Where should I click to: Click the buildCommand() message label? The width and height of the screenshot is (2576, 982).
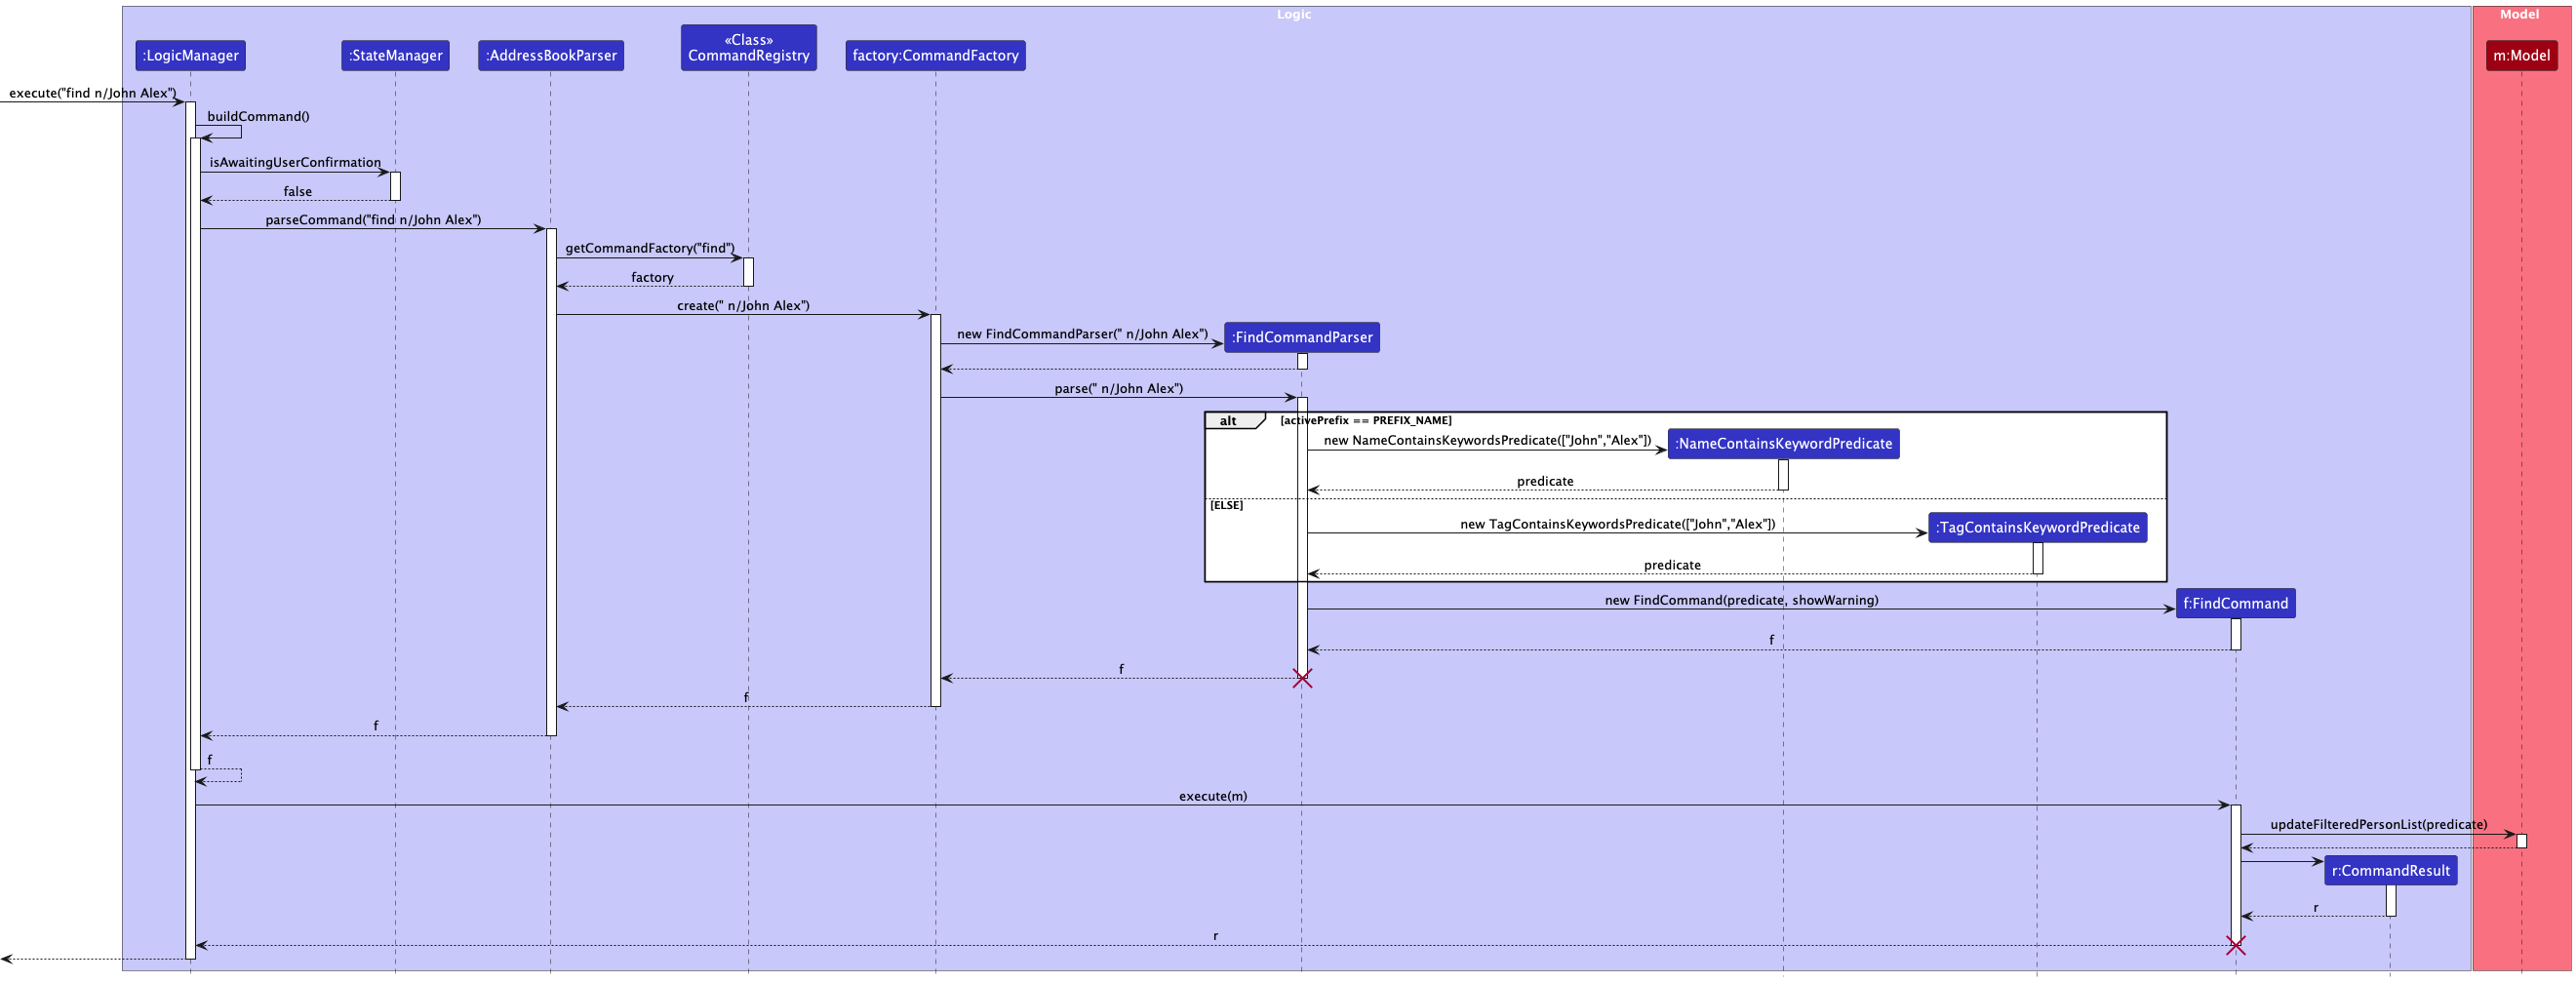pos(258,117)
